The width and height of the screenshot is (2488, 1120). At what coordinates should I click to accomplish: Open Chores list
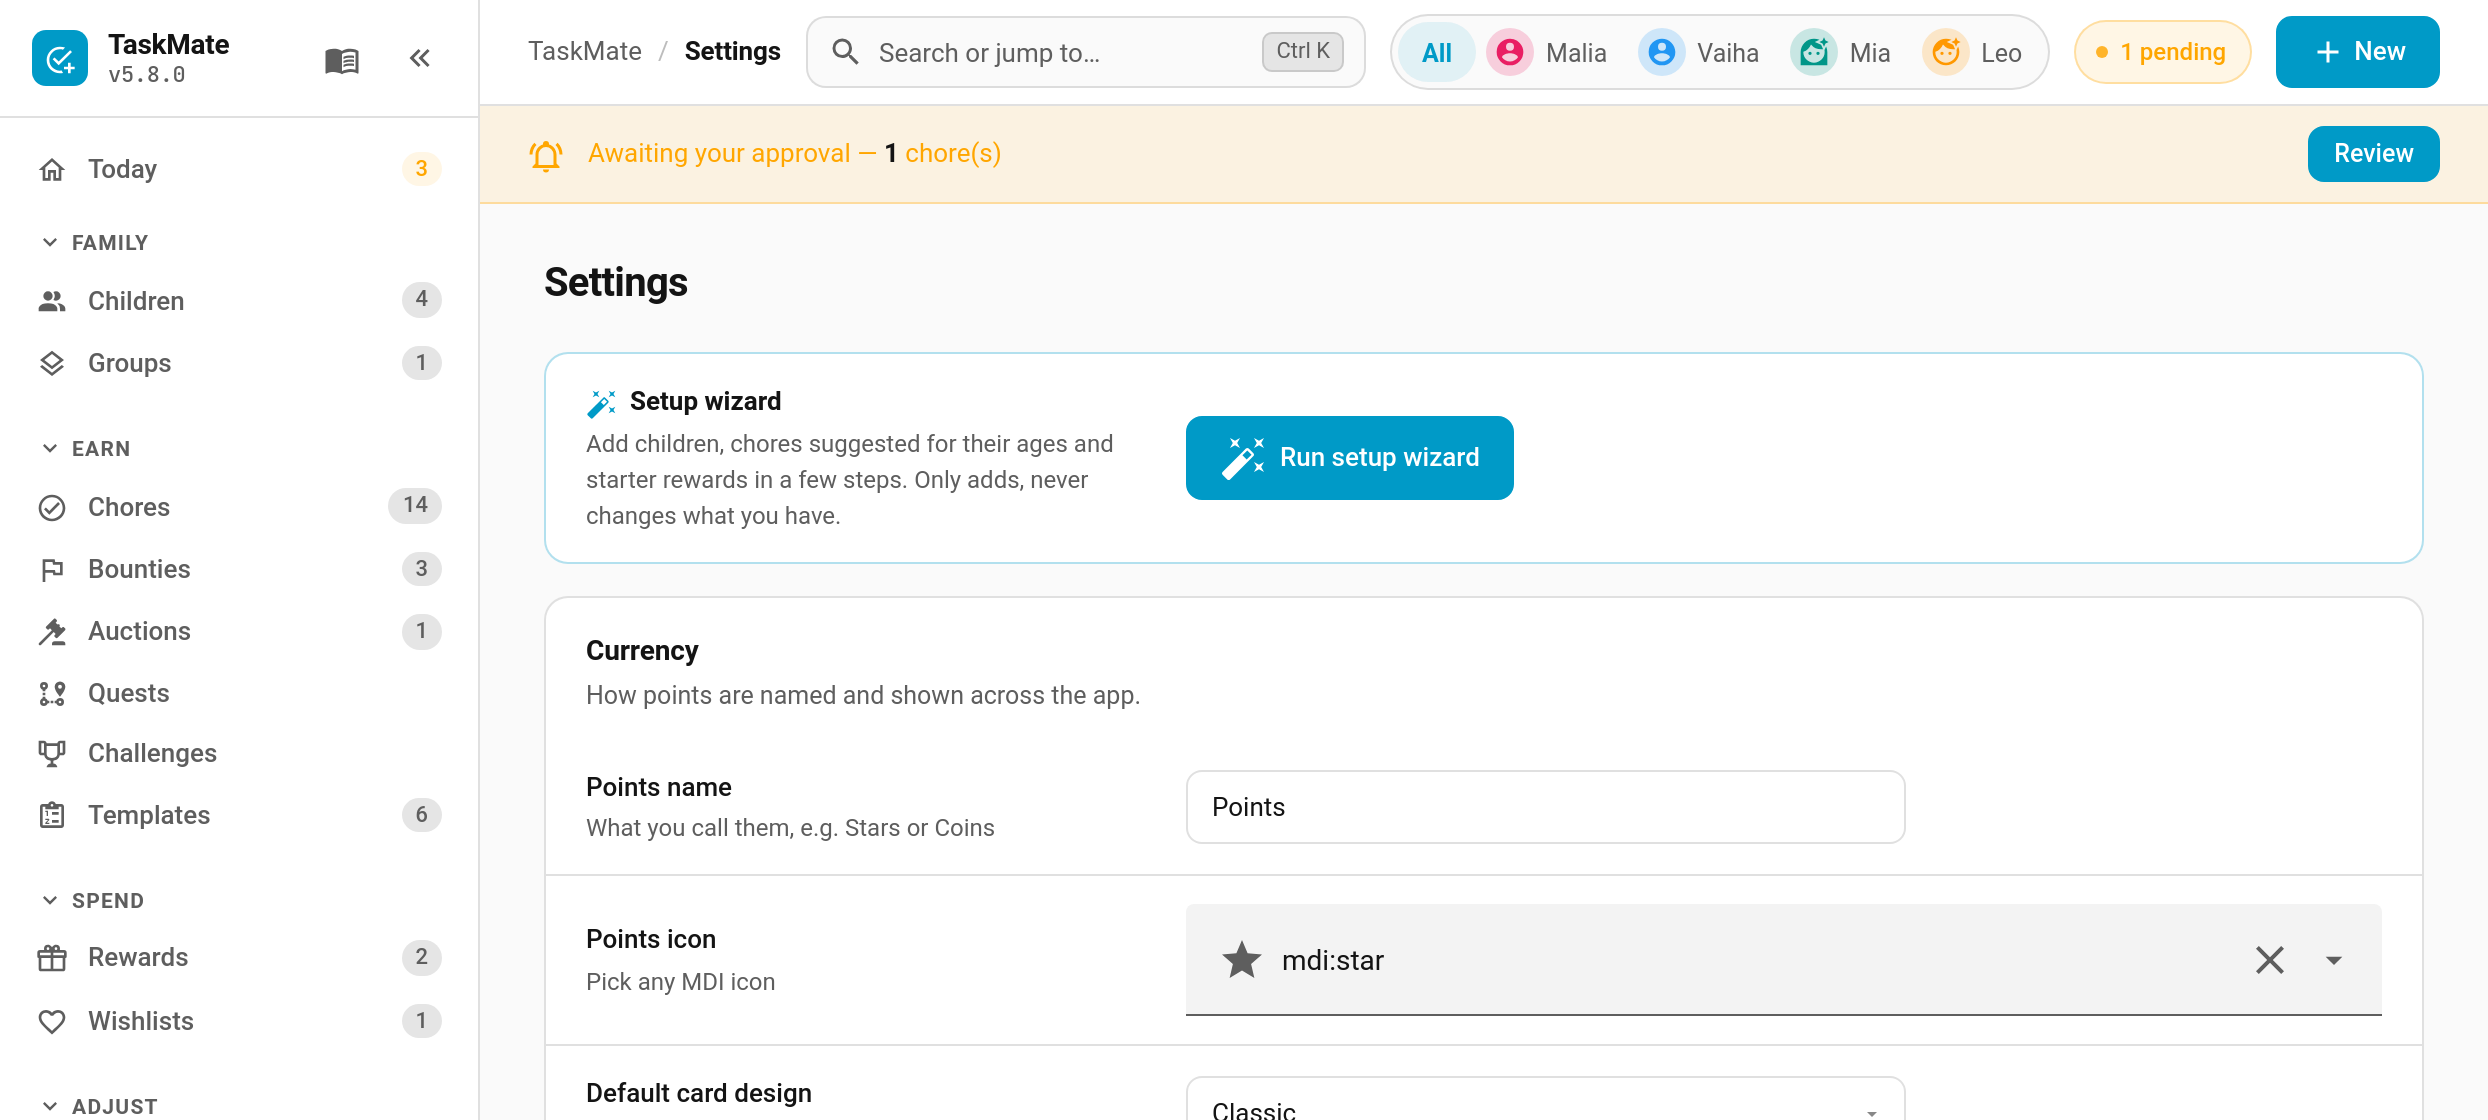click(239, 507)
